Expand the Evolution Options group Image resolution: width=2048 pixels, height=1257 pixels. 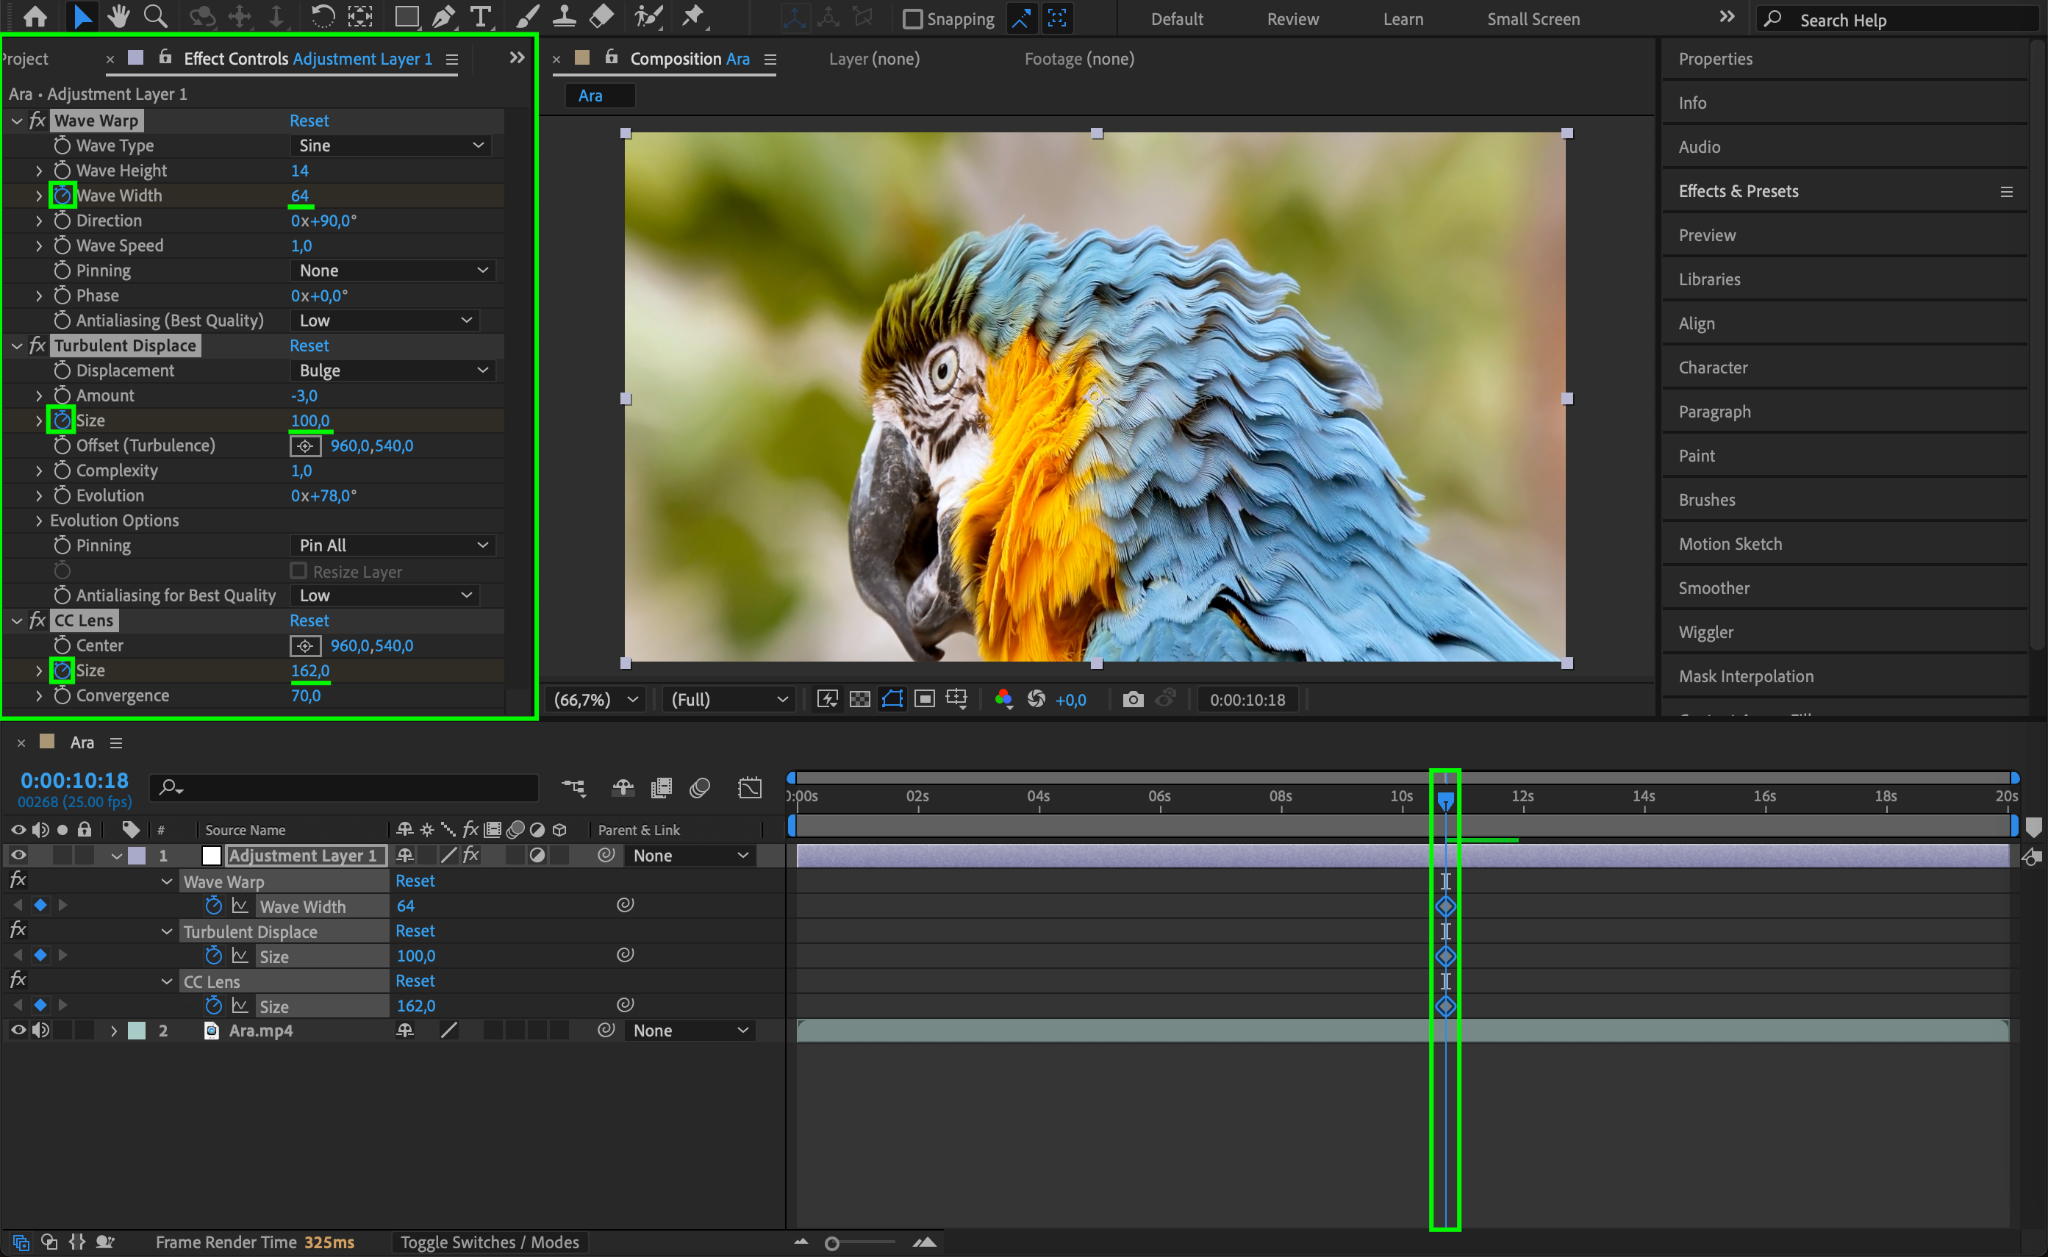coord(39,521)
